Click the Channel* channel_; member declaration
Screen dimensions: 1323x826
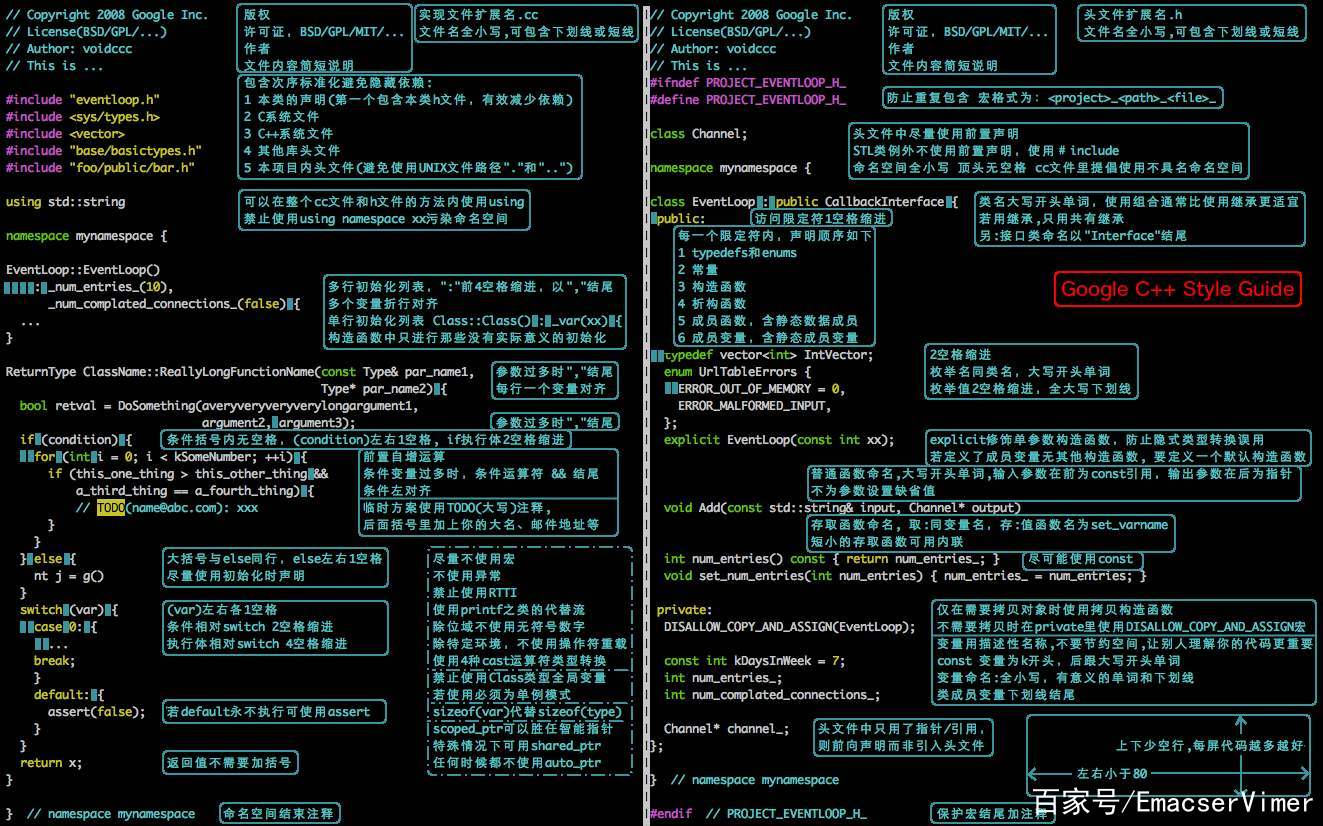(726, 729)
